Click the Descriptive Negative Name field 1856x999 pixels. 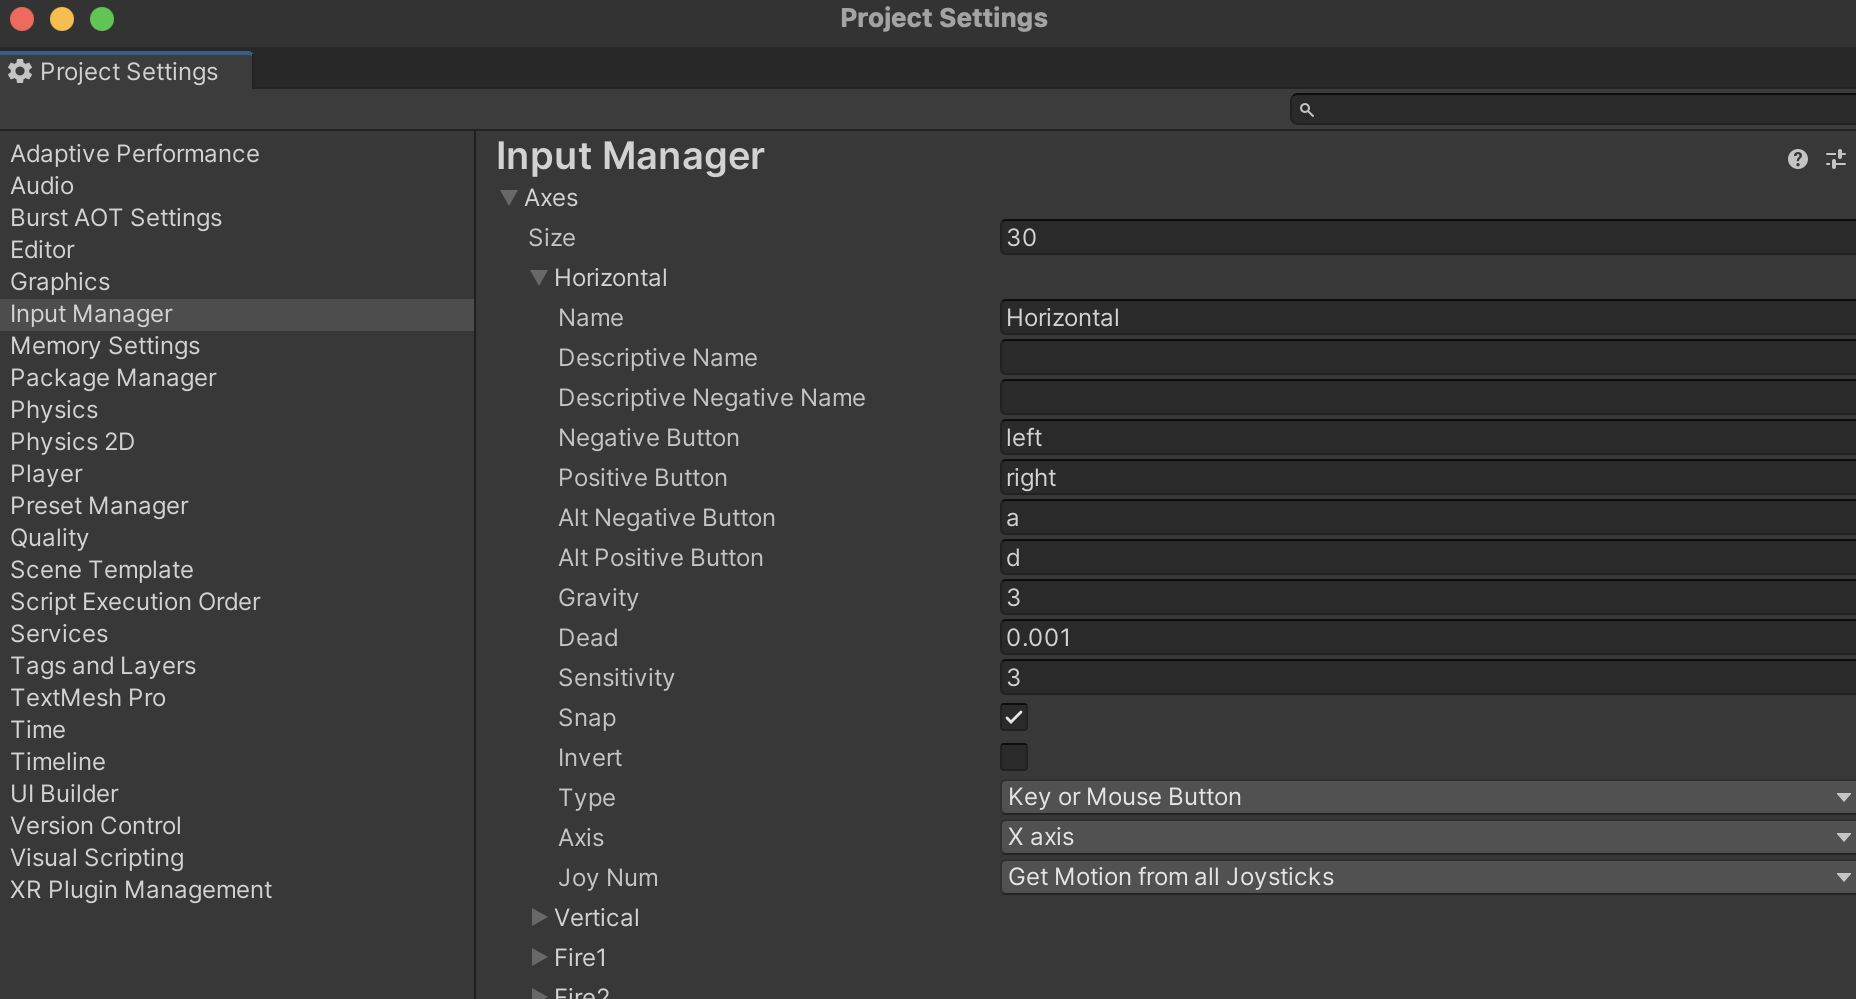click(1428, 398)
